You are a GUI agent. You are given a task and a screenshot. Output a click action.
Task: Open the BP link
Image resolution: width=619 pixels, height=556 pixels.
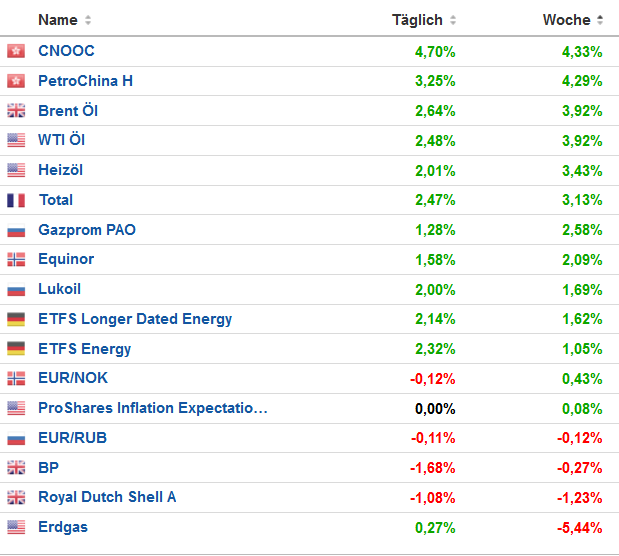click(x=49, y=468)
